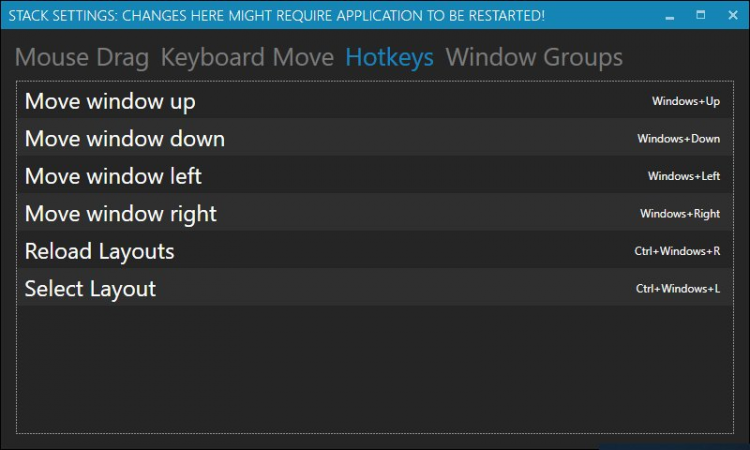Change the Windows+Left shortcut field
The height and width of the screenshot is (450, 750).
683,176
